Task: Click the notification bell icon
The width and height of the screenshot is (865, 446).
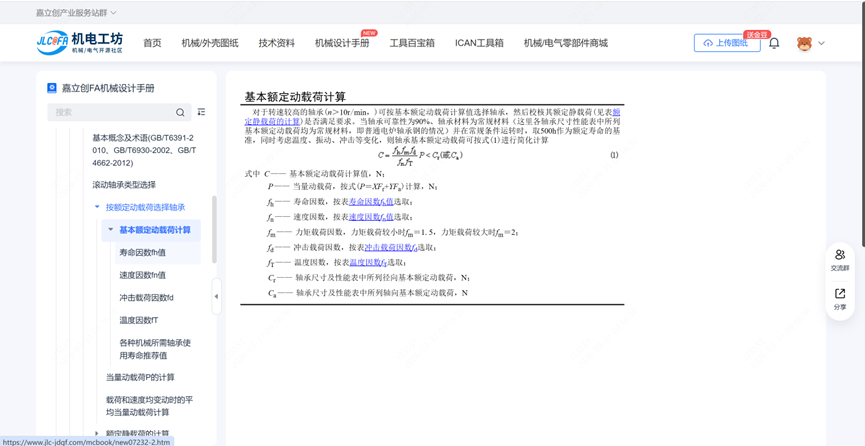Action: pyautogui.click(x=774, y=43)
